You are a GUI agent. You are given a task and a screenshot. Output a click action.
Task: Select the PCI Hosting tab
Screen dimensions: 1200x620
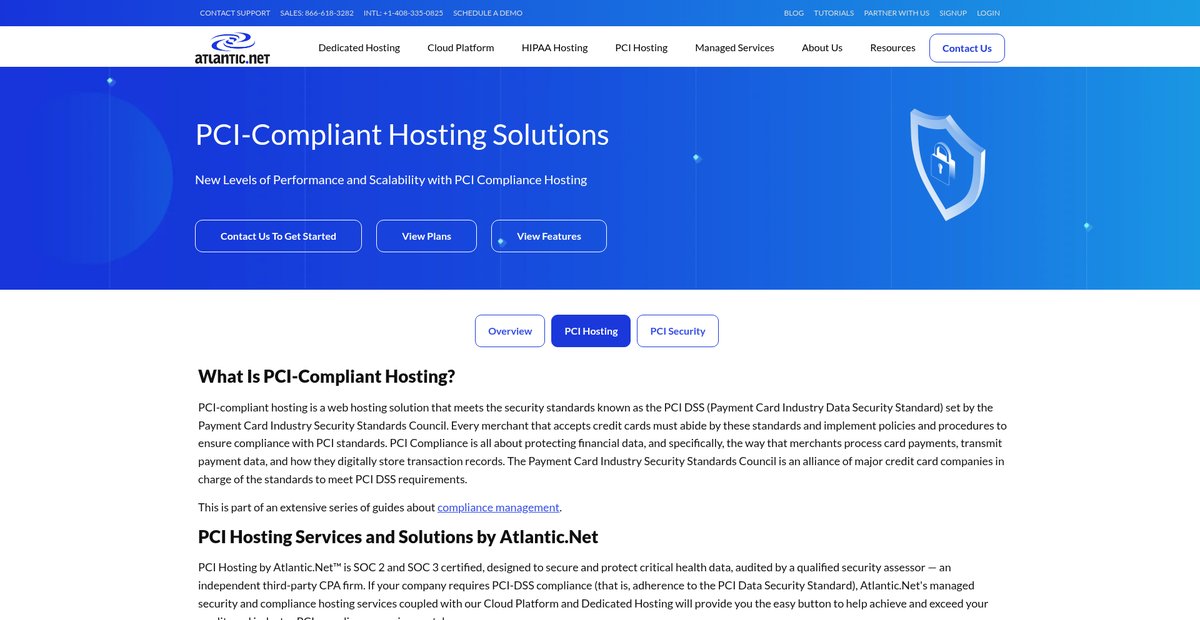coord(591,331)
